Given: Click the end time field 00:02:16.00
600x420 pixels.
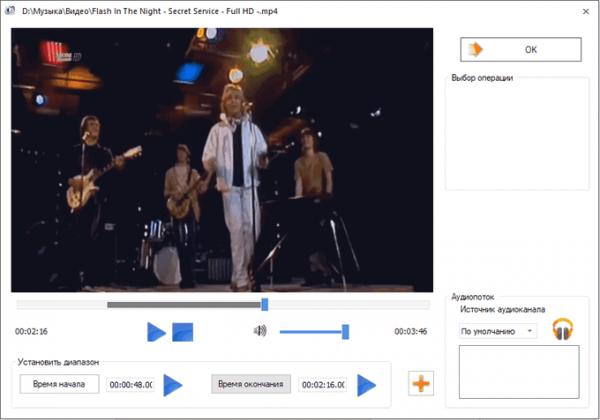Looking at the screenshot, I should (323, 384).
